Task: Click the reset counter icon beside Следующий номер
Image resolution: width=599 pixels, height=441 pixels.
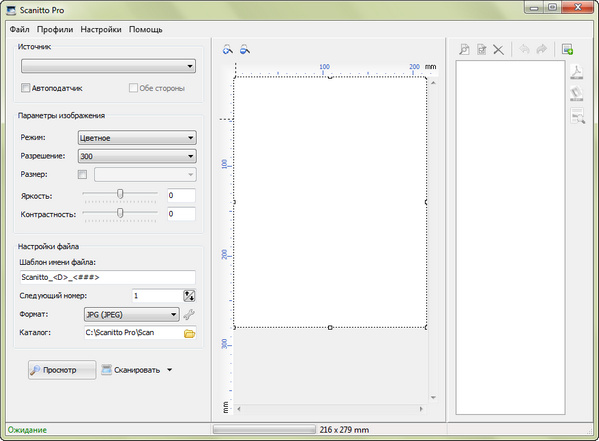Action: point(189,296)
